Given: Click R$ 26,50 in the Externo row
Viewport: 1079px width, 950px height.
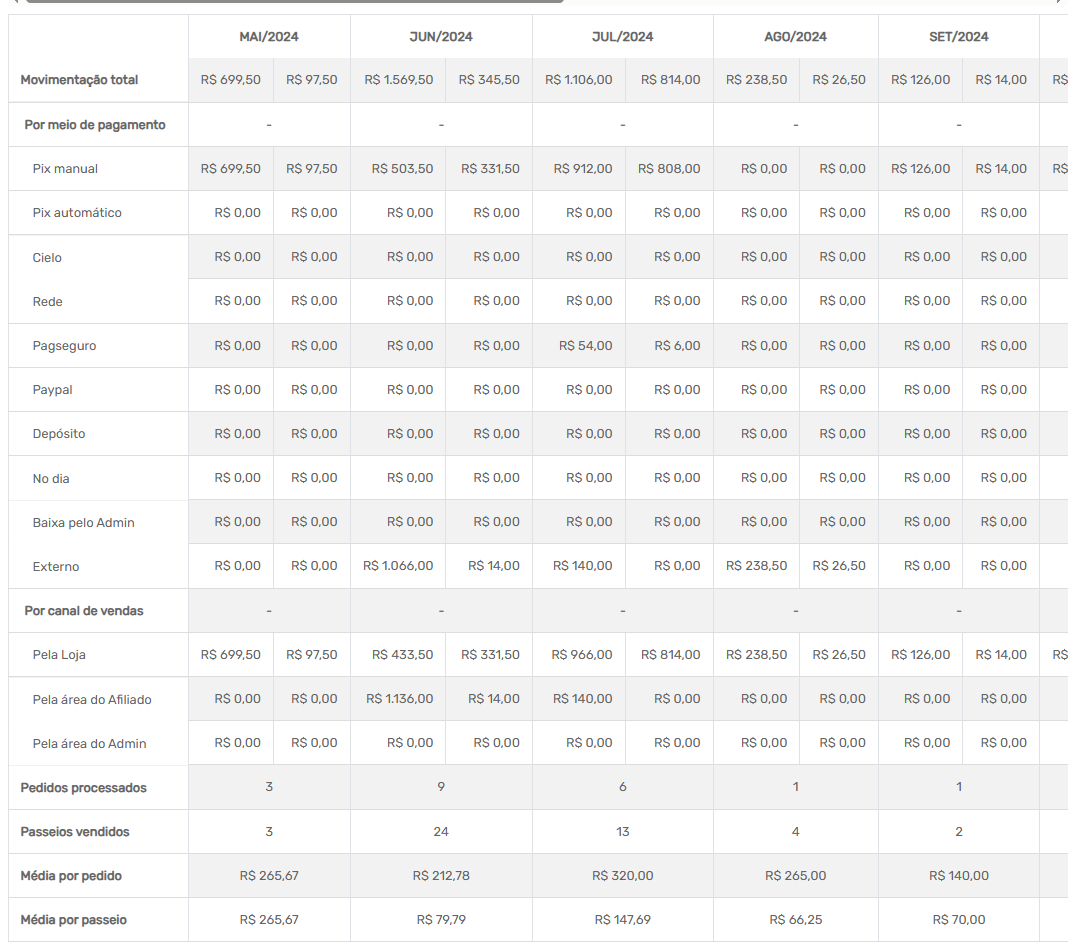Looking at the screenshot, I should click(839, 565).
